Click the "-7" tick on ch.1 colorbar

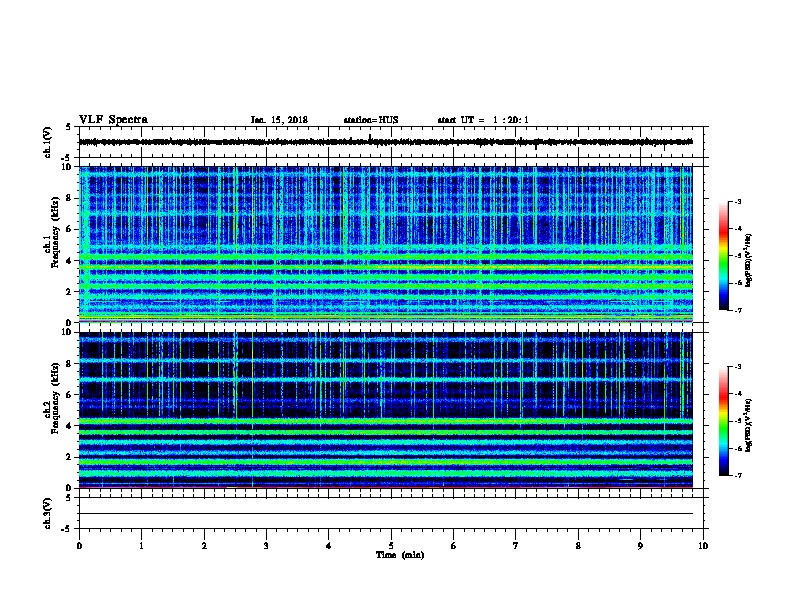pyautogui.click(x=737, y=310)
